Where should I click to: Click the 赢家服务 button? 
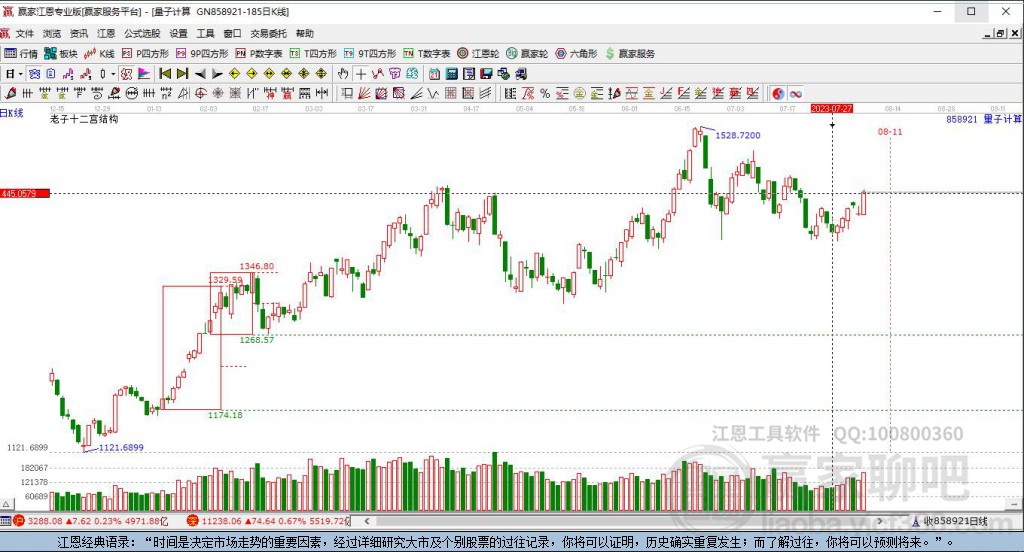[x=630, y=53]
